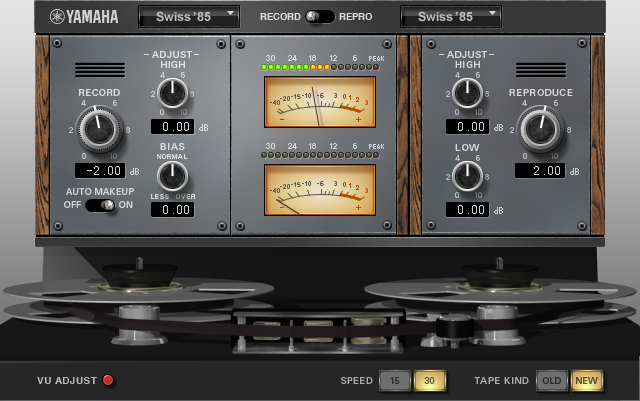Click the BIAS knob

172,176
